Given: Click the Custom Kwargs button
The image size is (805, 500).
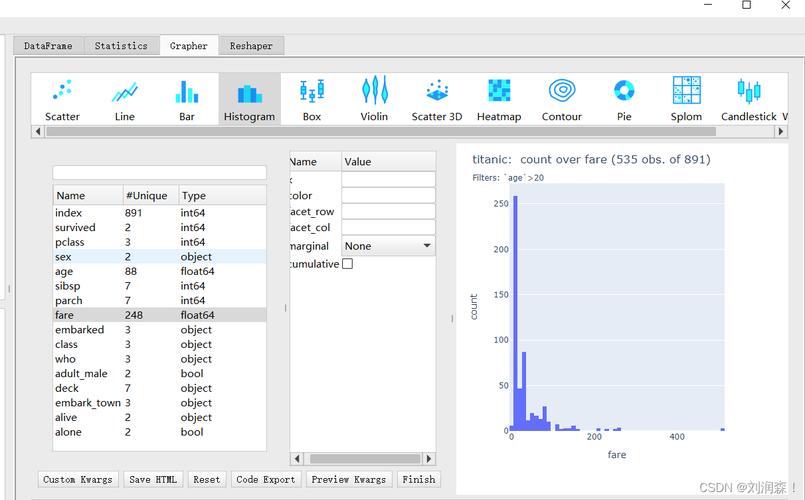Looking at the screenshot, I should coord(78,479).
